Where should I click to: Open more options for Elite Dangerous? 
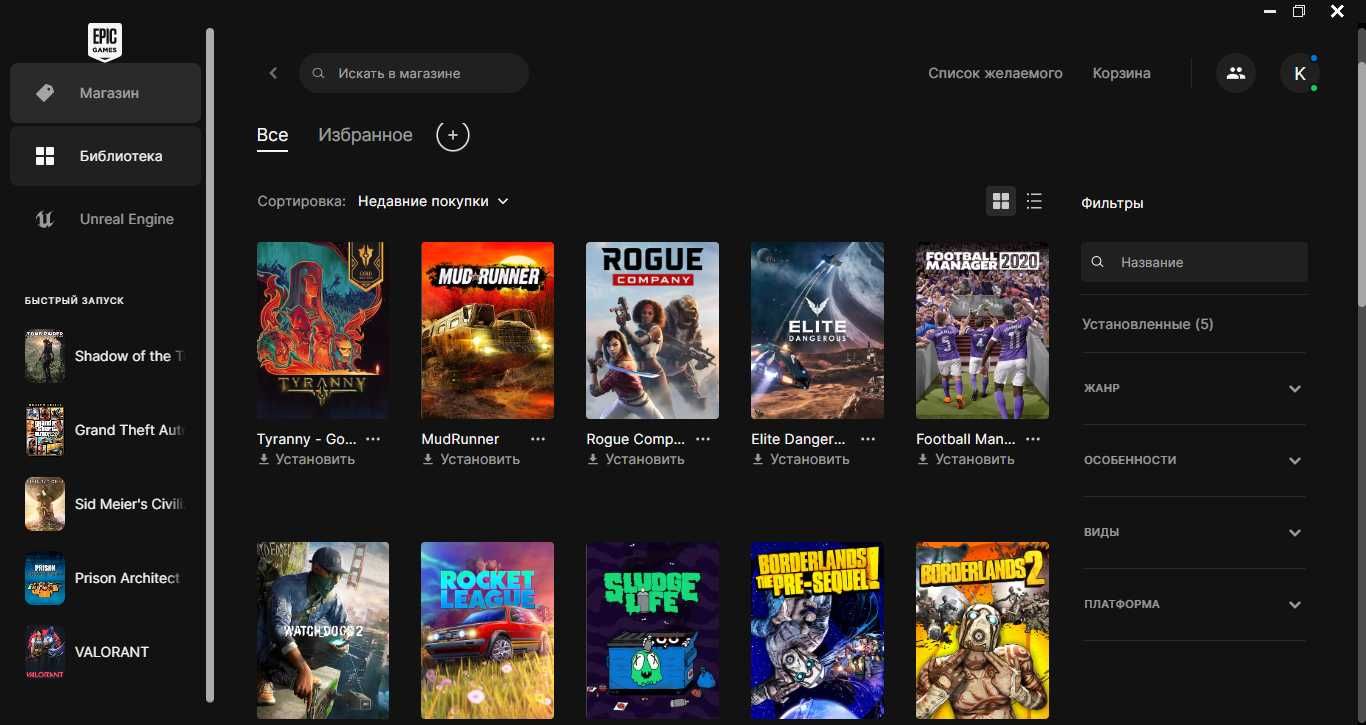tap(868, 439)
